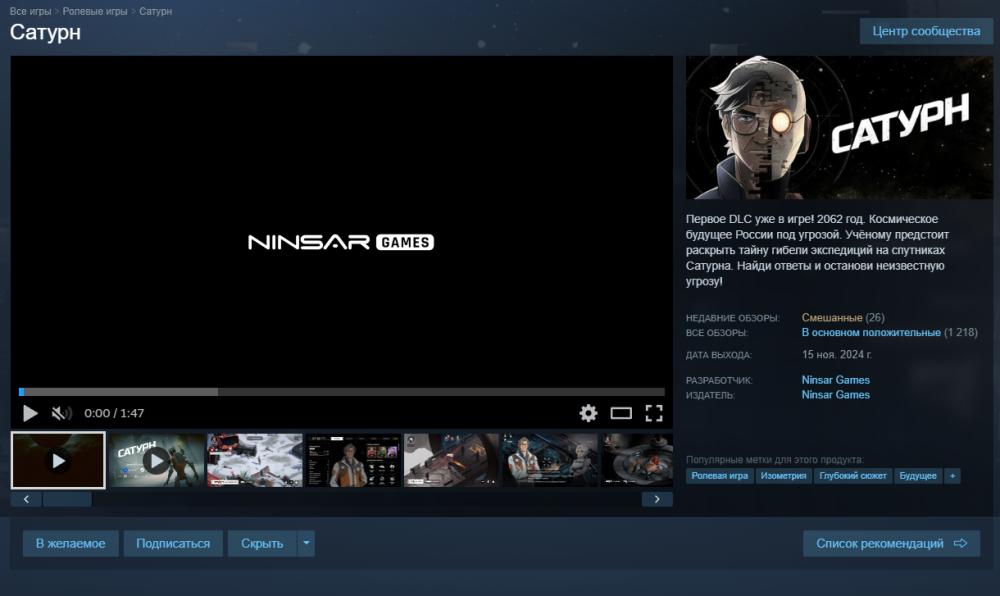Open Список рекомендаций queue
The image size is (1000, 596).
pos(892,544)
